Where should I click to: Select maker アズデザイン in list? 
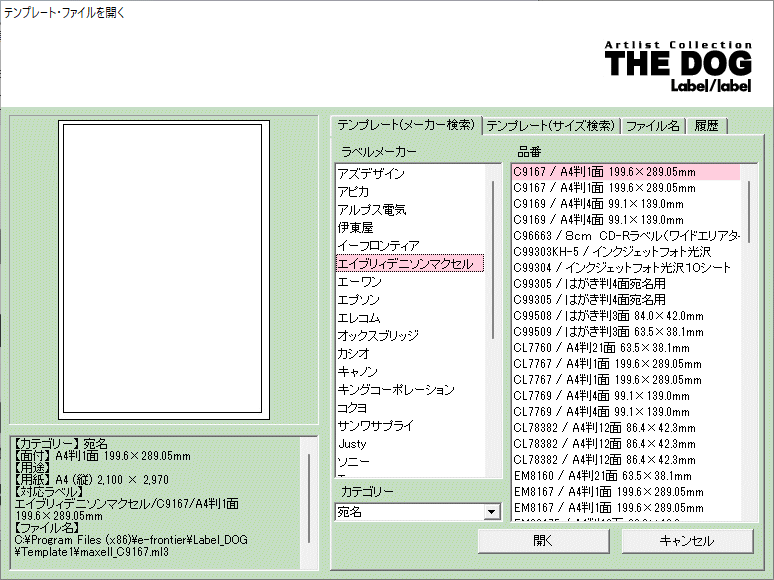tap(410, 173)
